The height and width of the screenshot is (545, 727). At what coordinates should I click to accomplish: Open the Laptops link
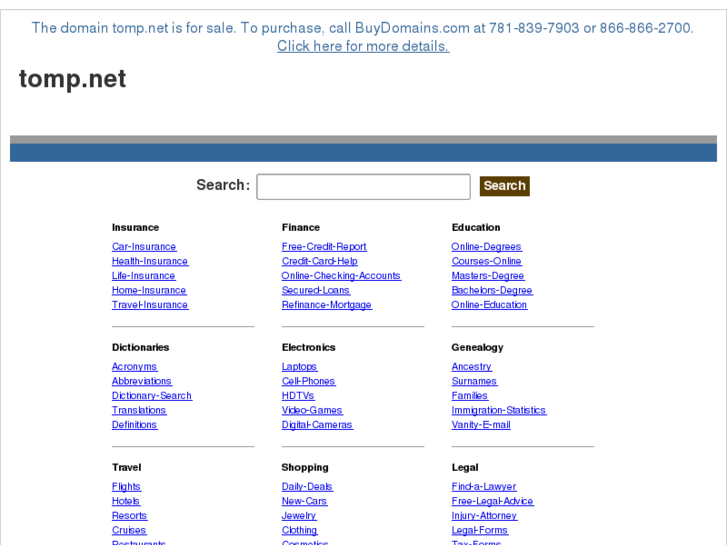[x=300, y=366]
